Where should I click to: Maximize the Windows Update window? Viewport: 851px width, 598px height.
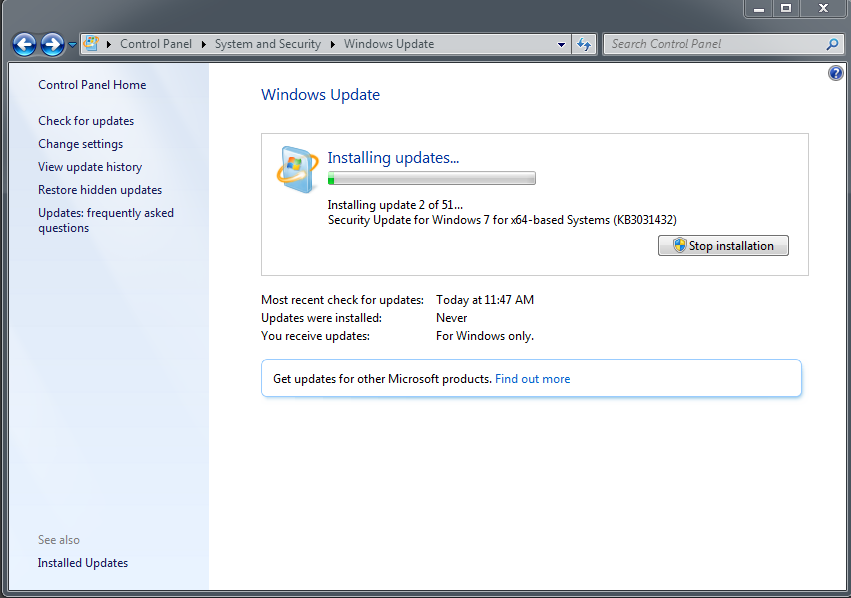coord(785,8)
